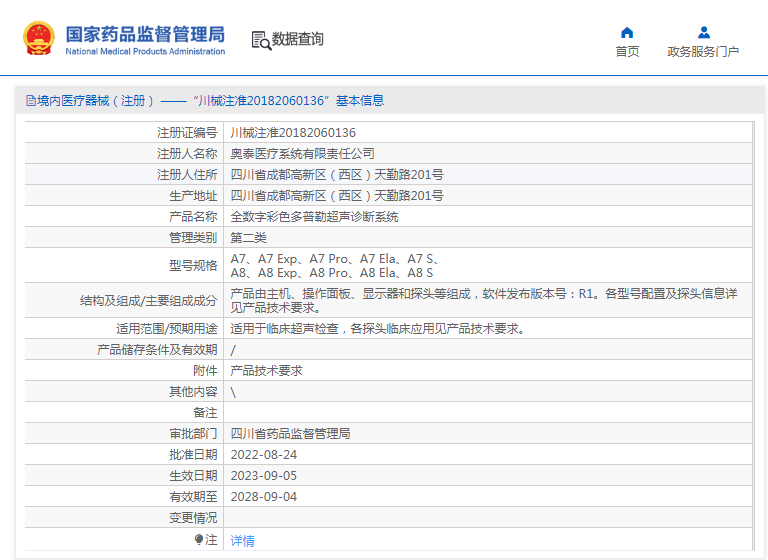Open the 政务服务门户 text link
The height and width of the screenshot is (560, 768).
tap(703, 52)
